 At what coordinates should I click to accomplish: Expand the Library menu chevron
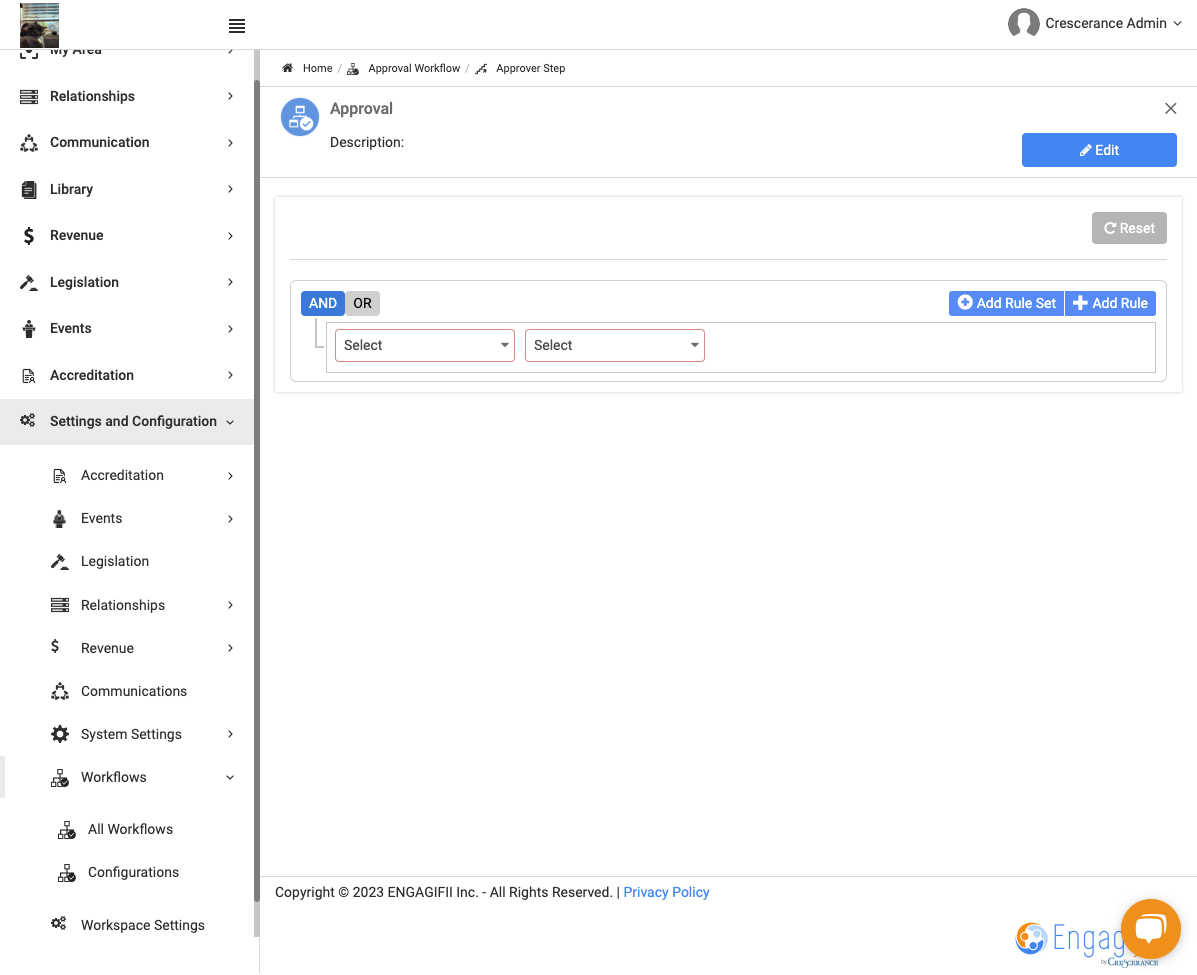tap(231, 189)
